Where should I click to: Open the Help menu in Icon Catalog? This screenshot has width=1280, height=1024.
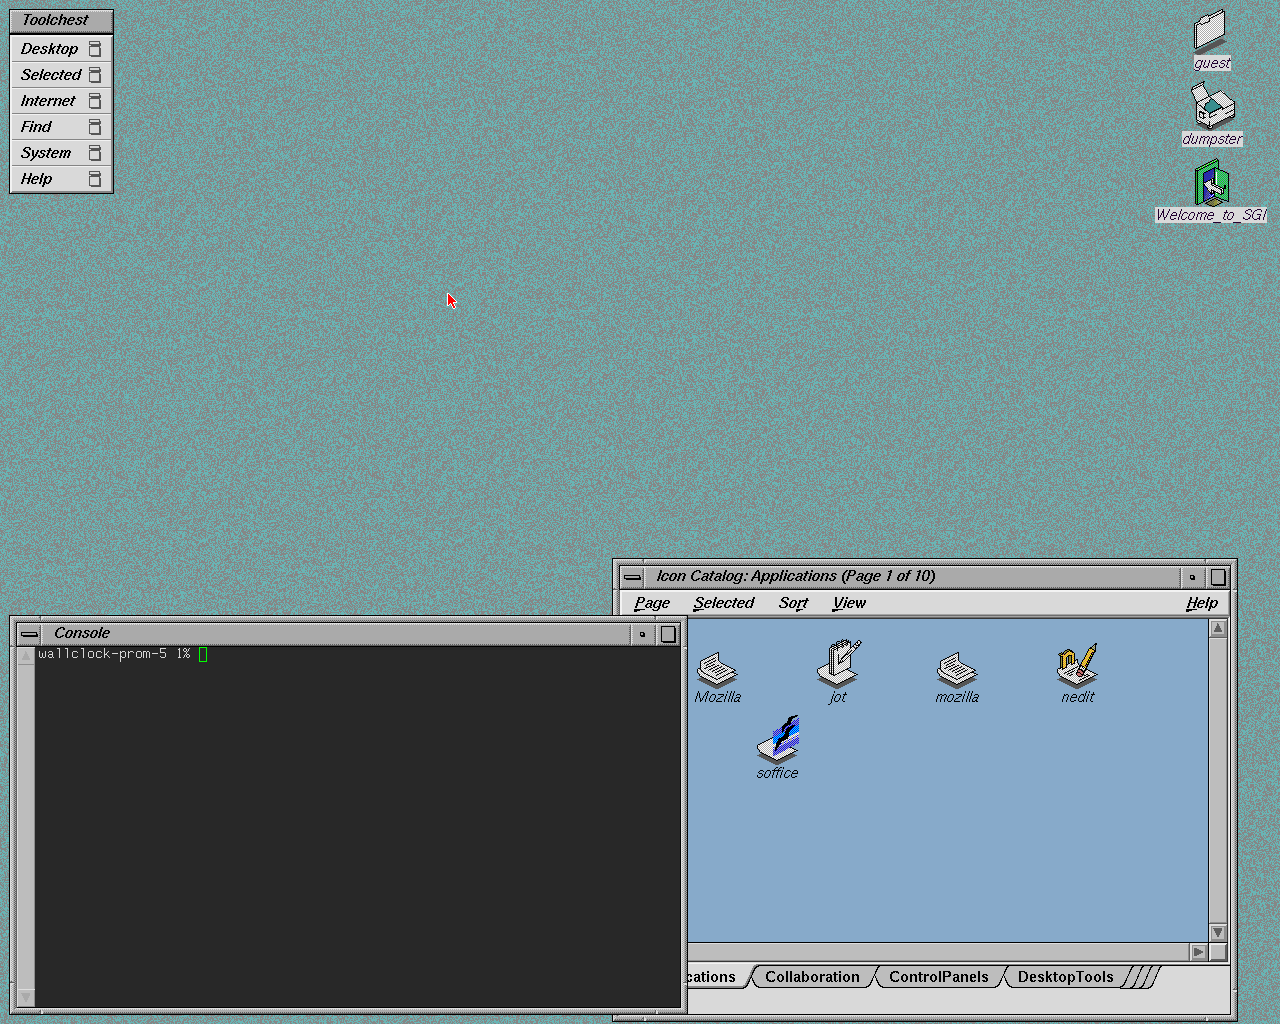[1202, 603]
